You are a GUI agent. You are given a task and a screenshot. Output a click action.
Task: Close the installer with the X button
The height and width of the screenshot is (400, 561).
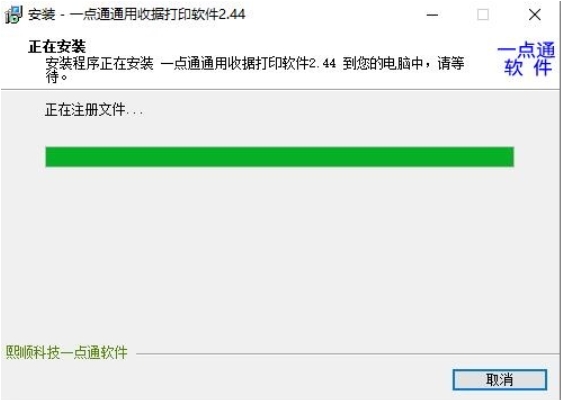click(535, 15)
